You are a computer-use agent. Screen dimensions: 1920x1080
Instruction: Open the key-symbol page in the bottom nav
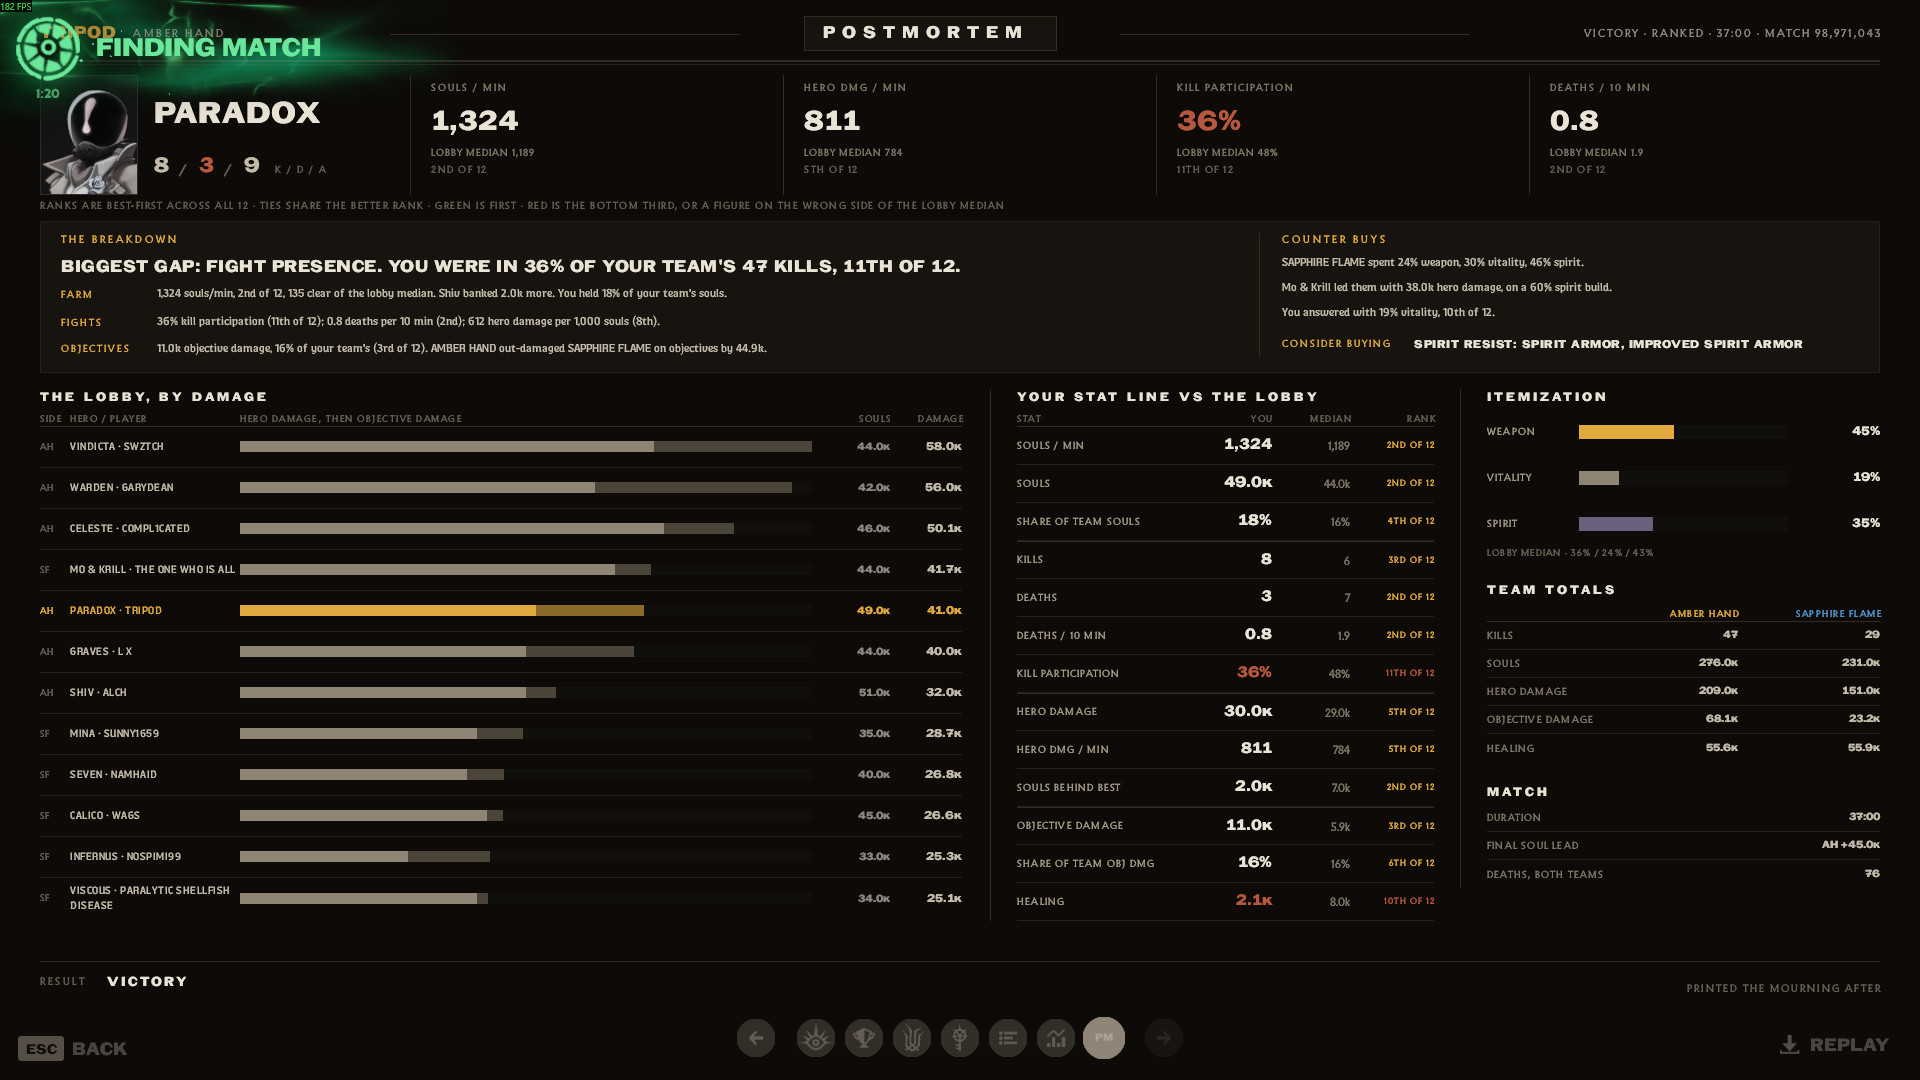pos(960,1038)
